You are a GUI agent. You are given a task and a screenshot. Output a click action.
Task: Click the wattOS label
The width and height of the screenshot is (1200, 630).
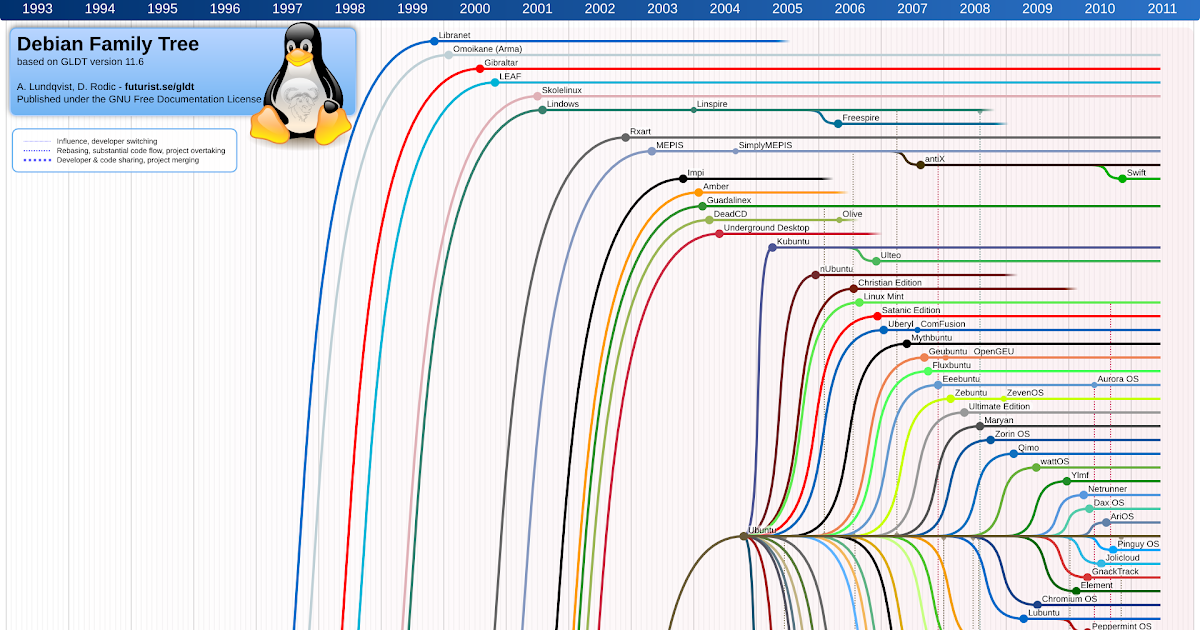(x=1055, y=462)
